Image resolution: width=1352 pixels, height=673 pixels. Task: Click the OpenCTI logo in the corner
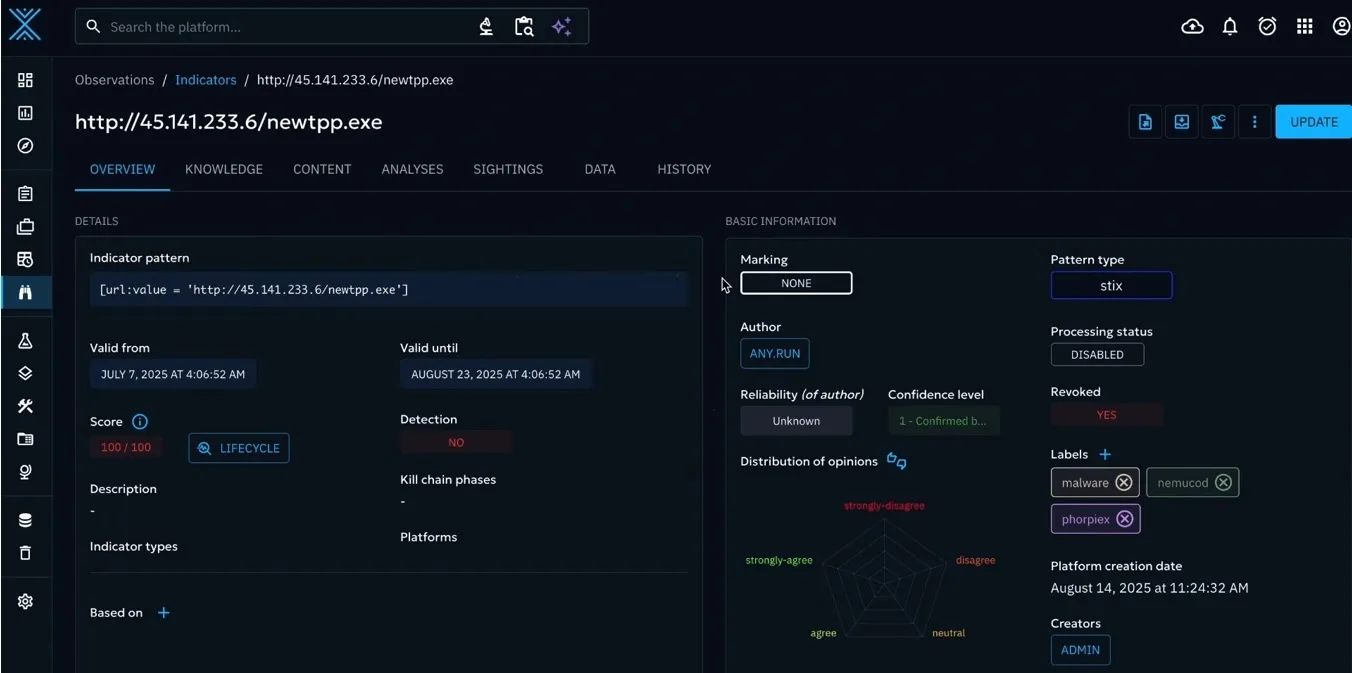point(25,25)
